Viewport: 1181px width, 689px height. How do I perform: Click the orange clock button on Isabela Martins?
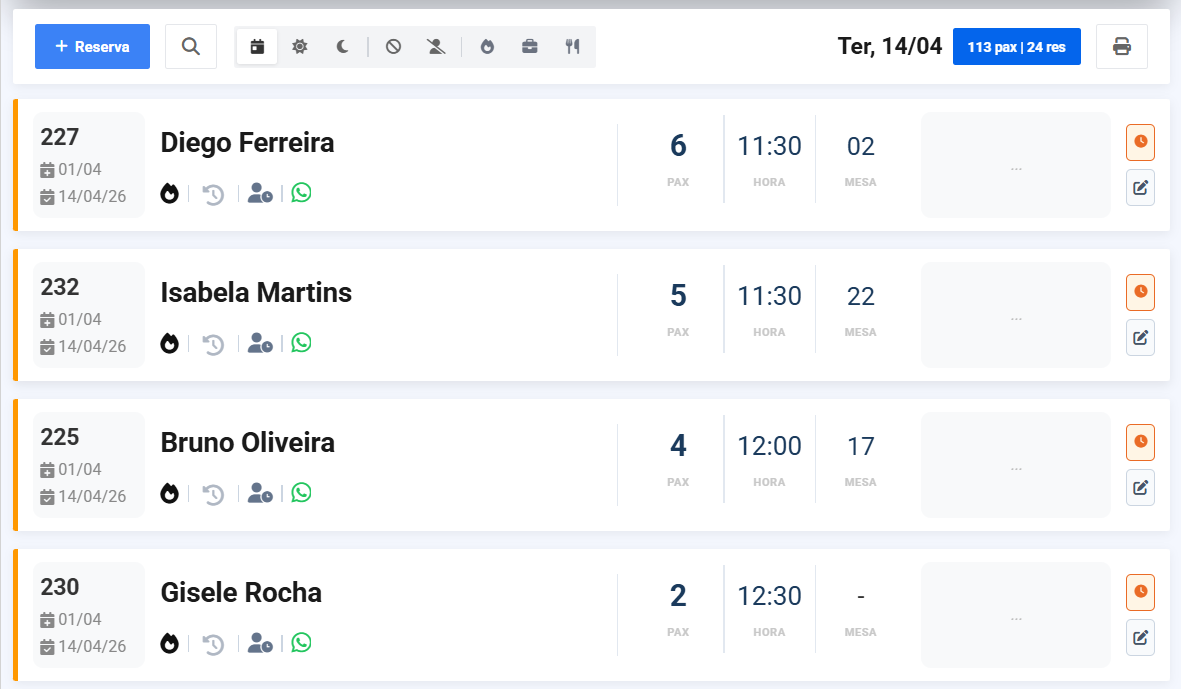(1140, 292)
